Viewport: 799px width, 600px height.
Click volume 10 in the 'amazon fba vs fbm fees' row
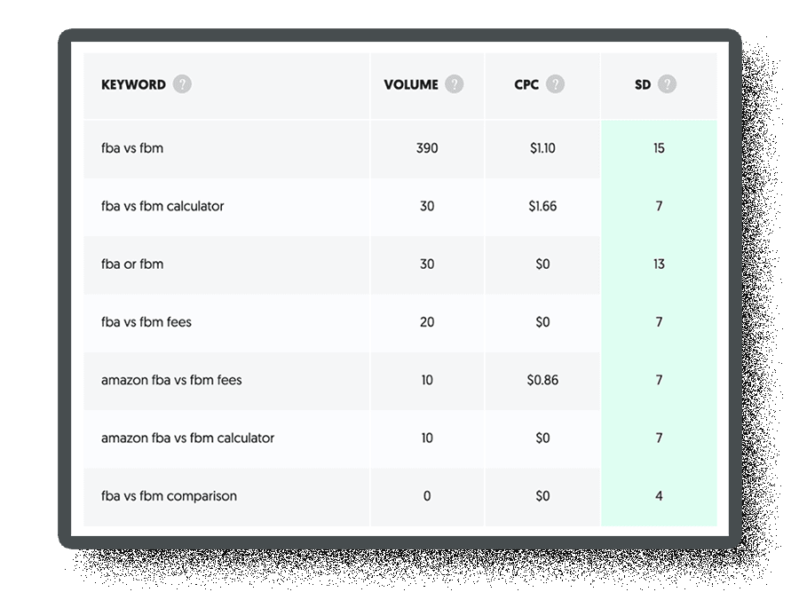tap(427, 380)
